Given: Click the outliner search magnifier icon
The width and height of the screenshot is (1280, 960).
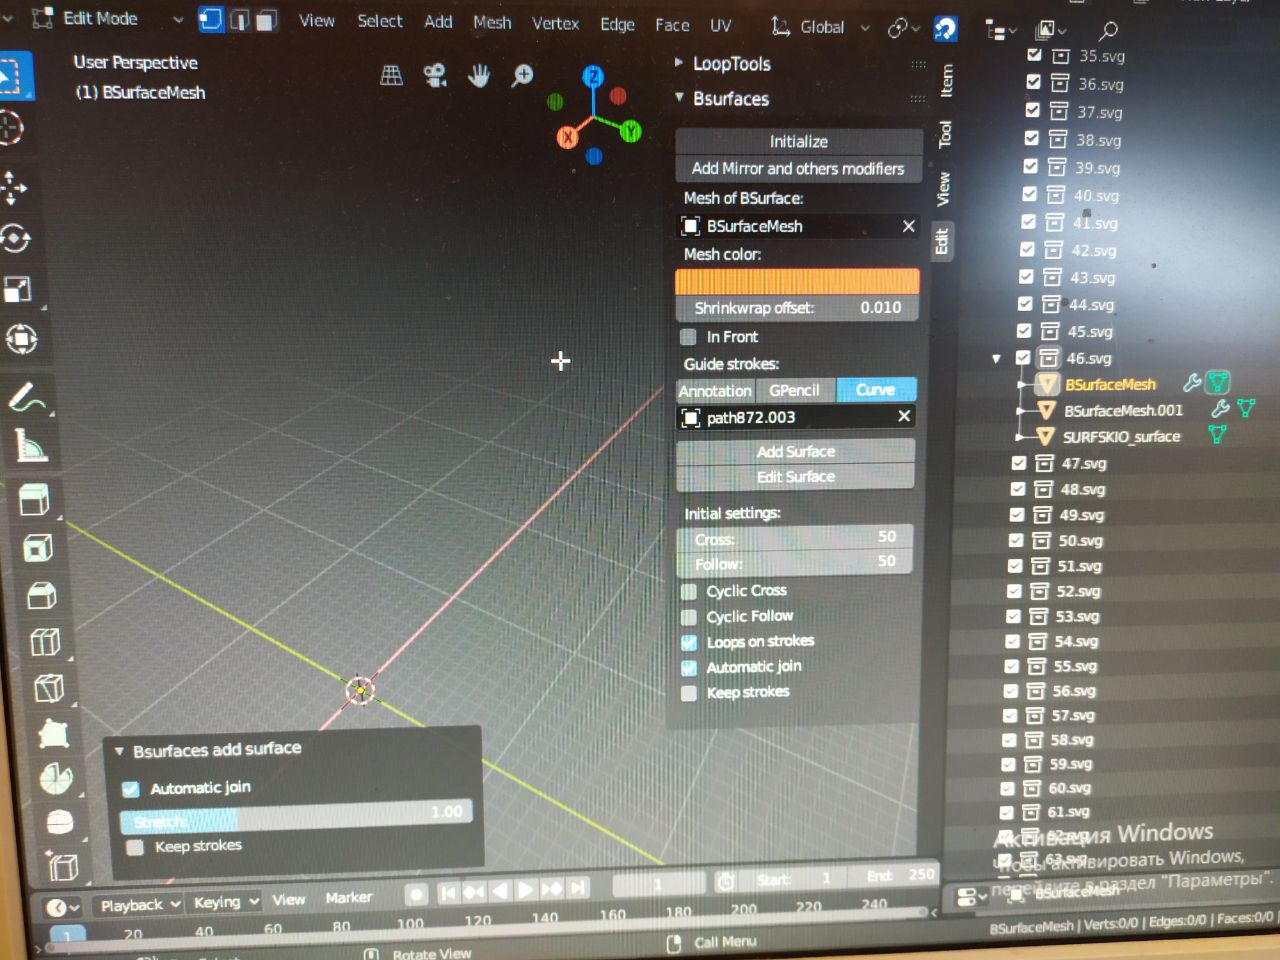Looking at the screenshot, I should [x=1108, y=31].
